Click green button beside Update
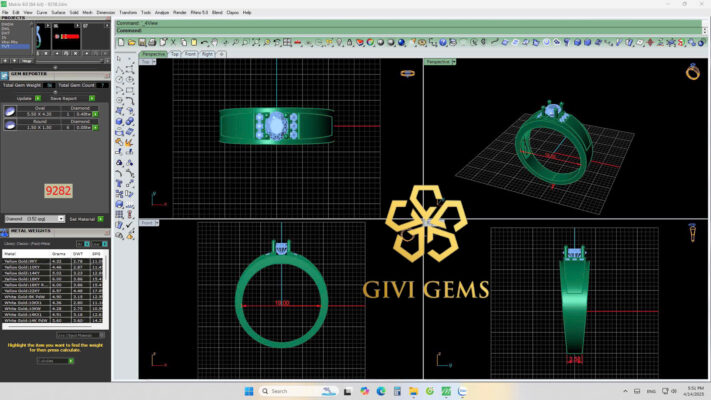Image resolution: width=711 pixels, height=400 pixels. [38, 98]
